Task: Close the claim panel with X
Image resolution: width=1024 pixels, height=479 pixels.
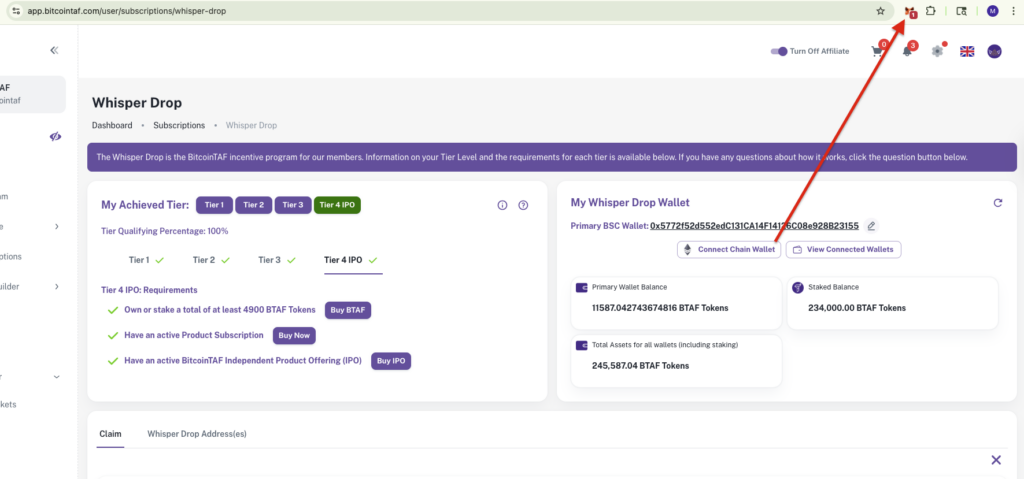Action: pos(996,460)
